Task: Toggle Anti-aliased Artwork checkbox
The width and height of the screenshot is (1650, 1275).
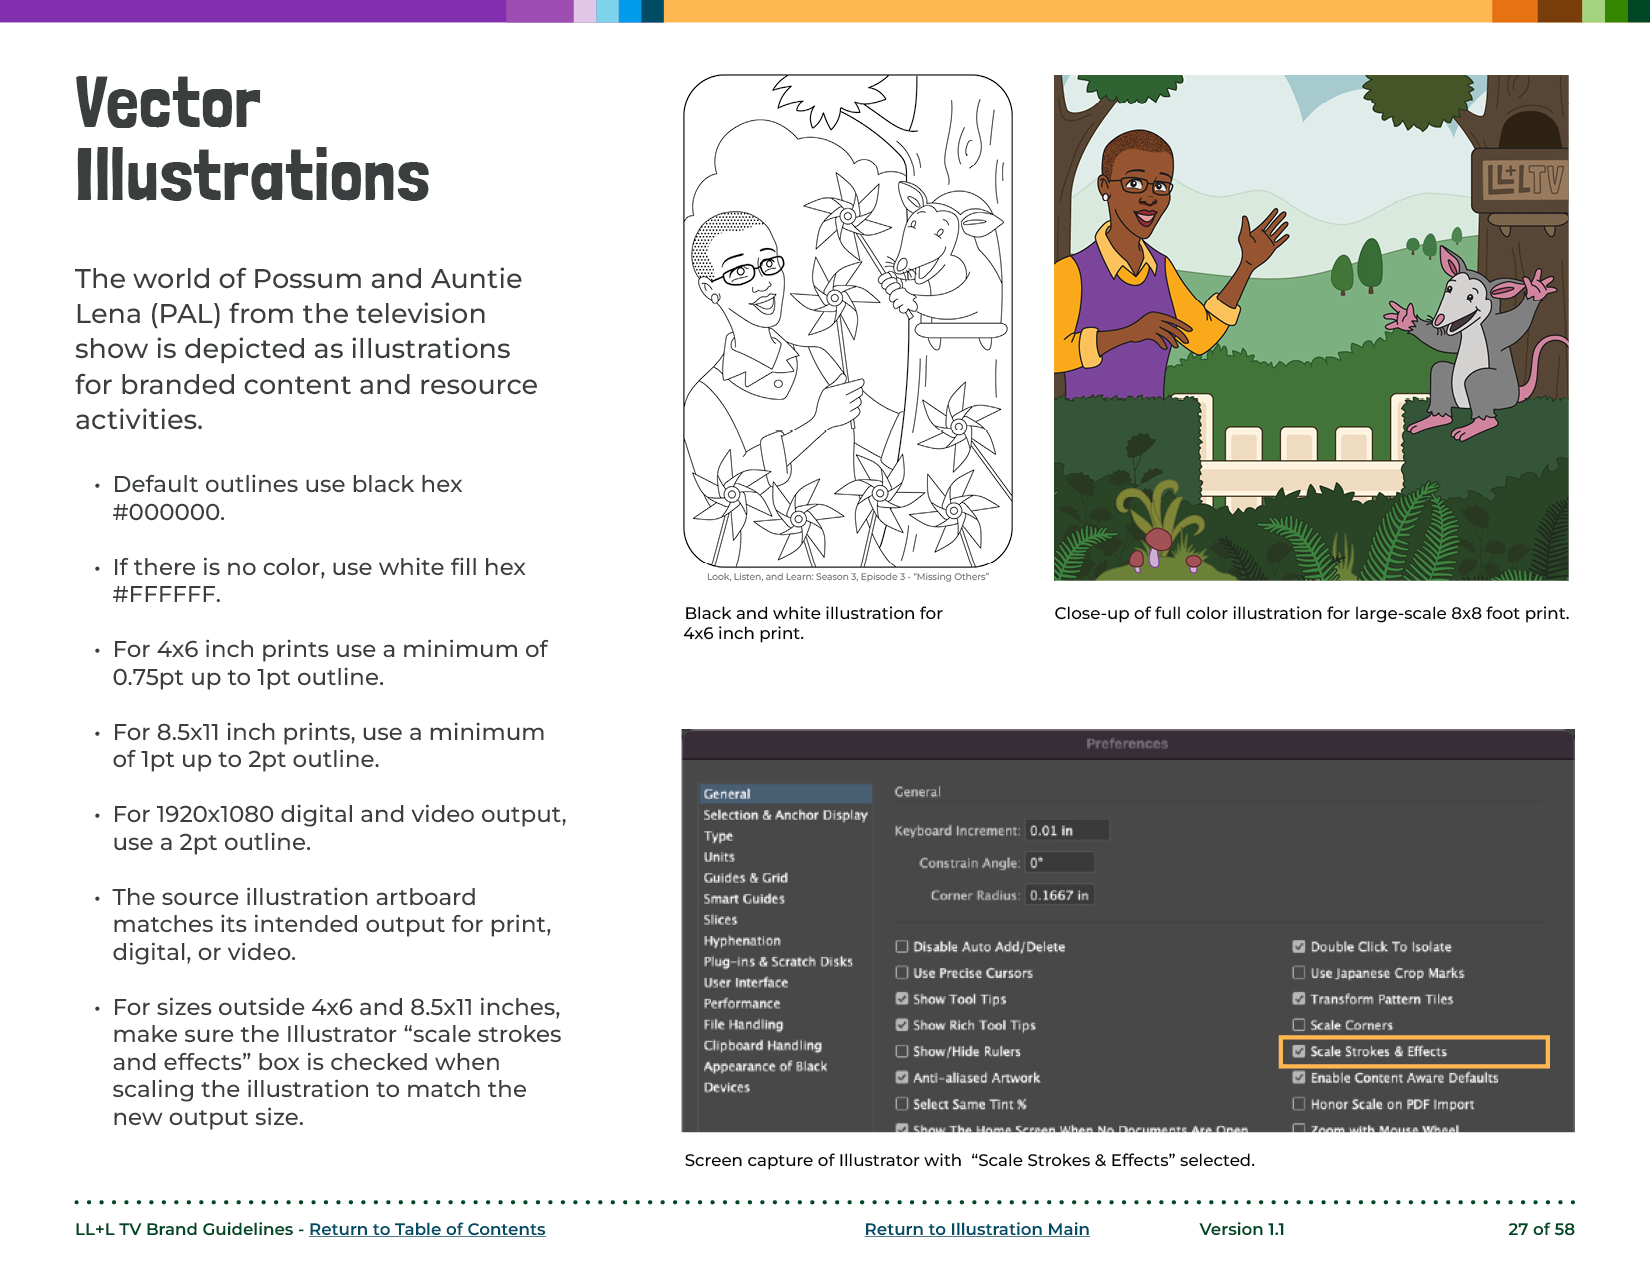Action: tap(902, 1077)
